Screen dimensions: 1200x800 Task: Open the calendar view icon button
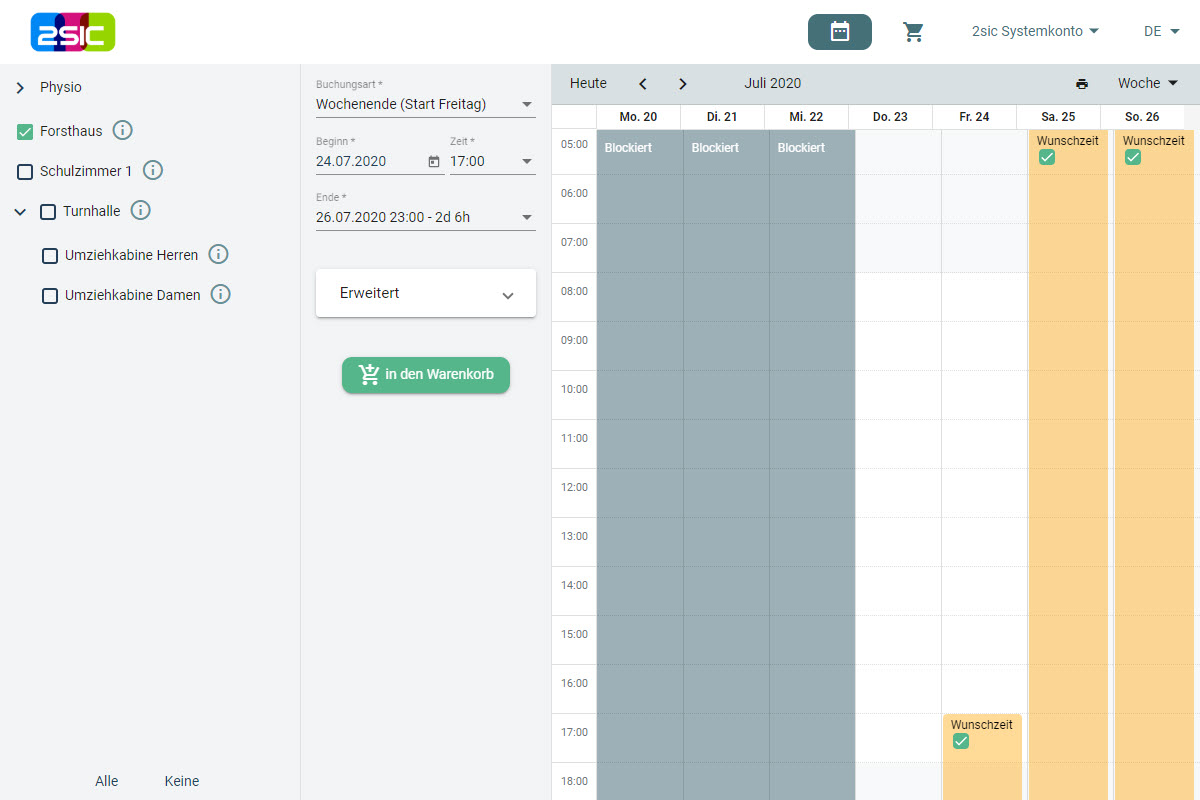pyautogui.click(x=839, y=32)
